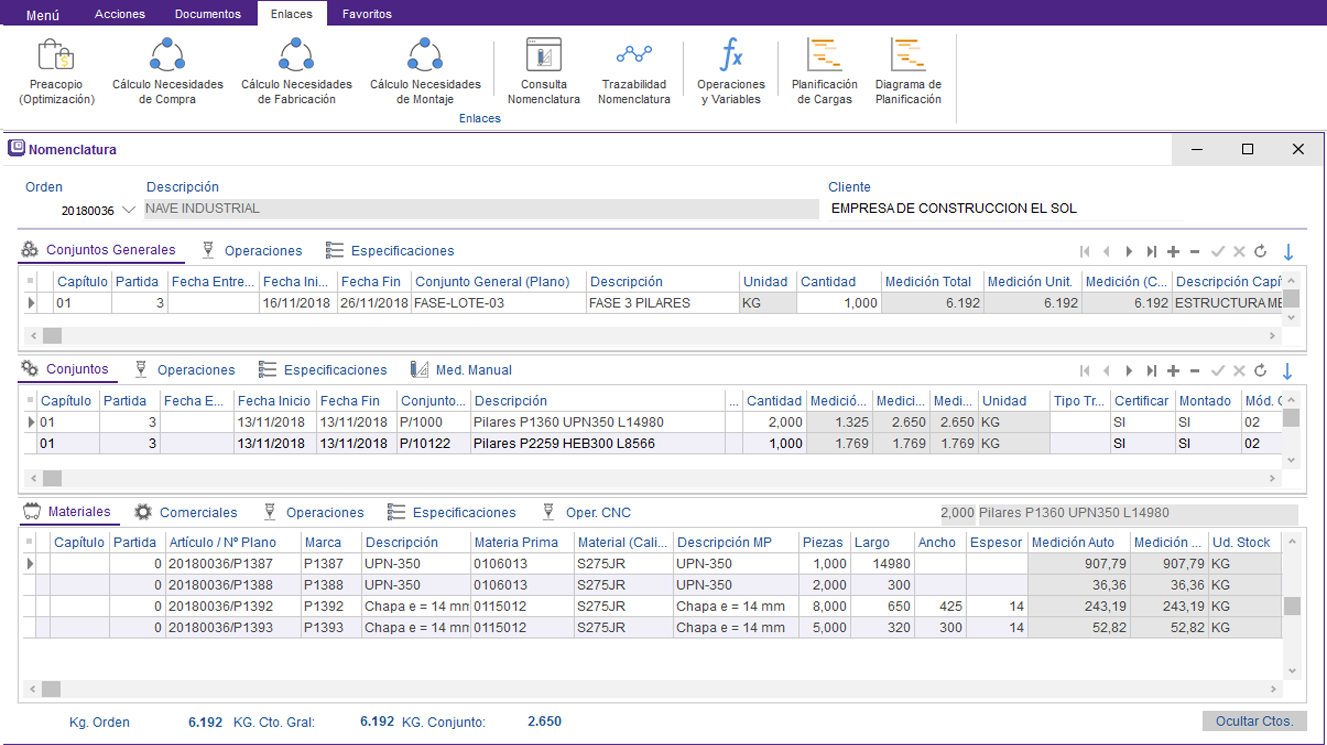Open the Acciones ribbon tab

click(x=120, y=14)
